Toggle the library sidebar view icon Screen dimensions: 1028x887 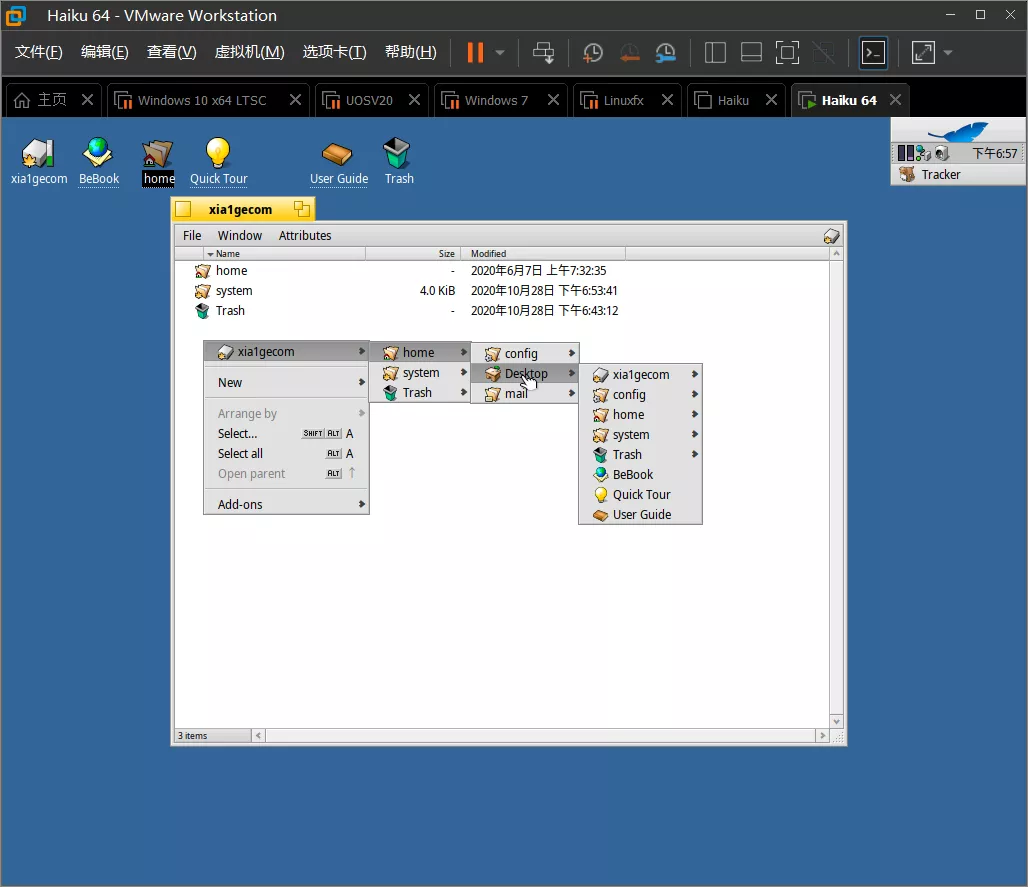tap(715, 53)
